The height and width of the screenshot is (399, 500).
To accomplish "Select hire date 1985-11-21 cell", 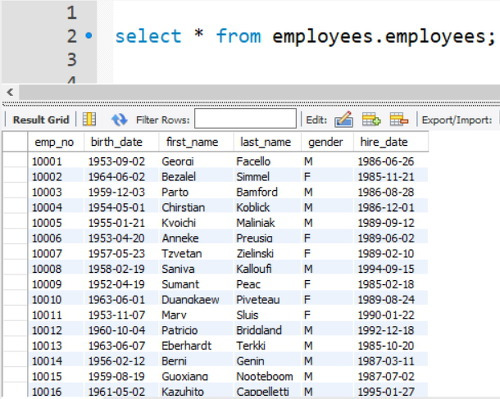I will [x=391, y=177].
